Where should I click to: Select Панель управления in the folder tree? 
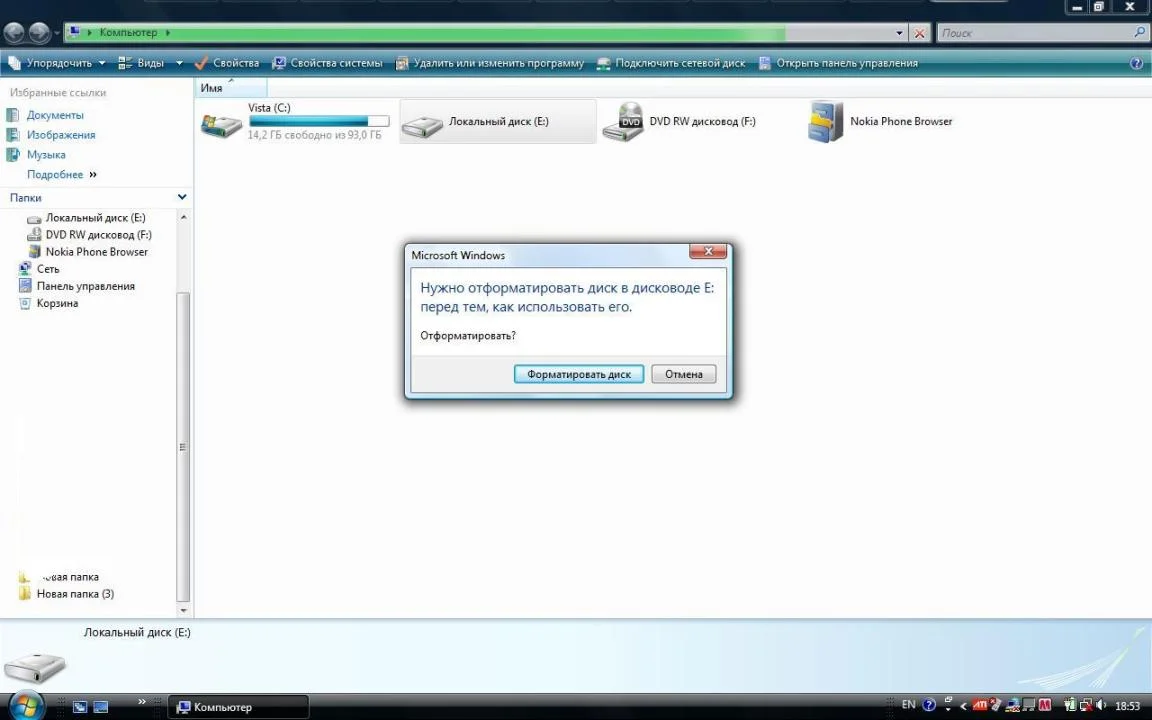[x=85, y=287]
